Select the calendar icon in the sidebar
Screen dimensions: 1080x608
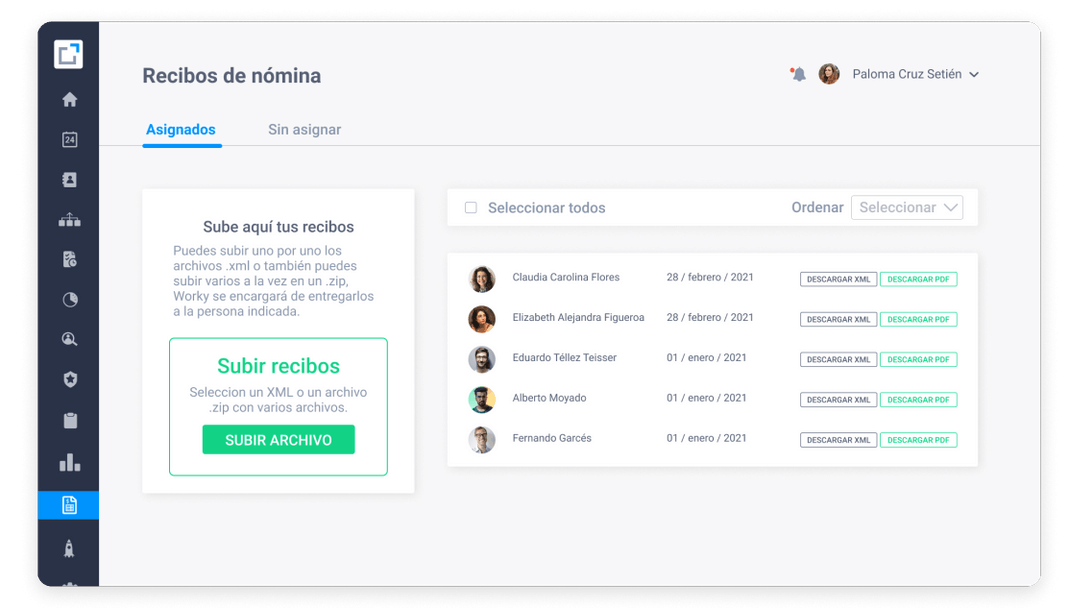click(69, 139)
